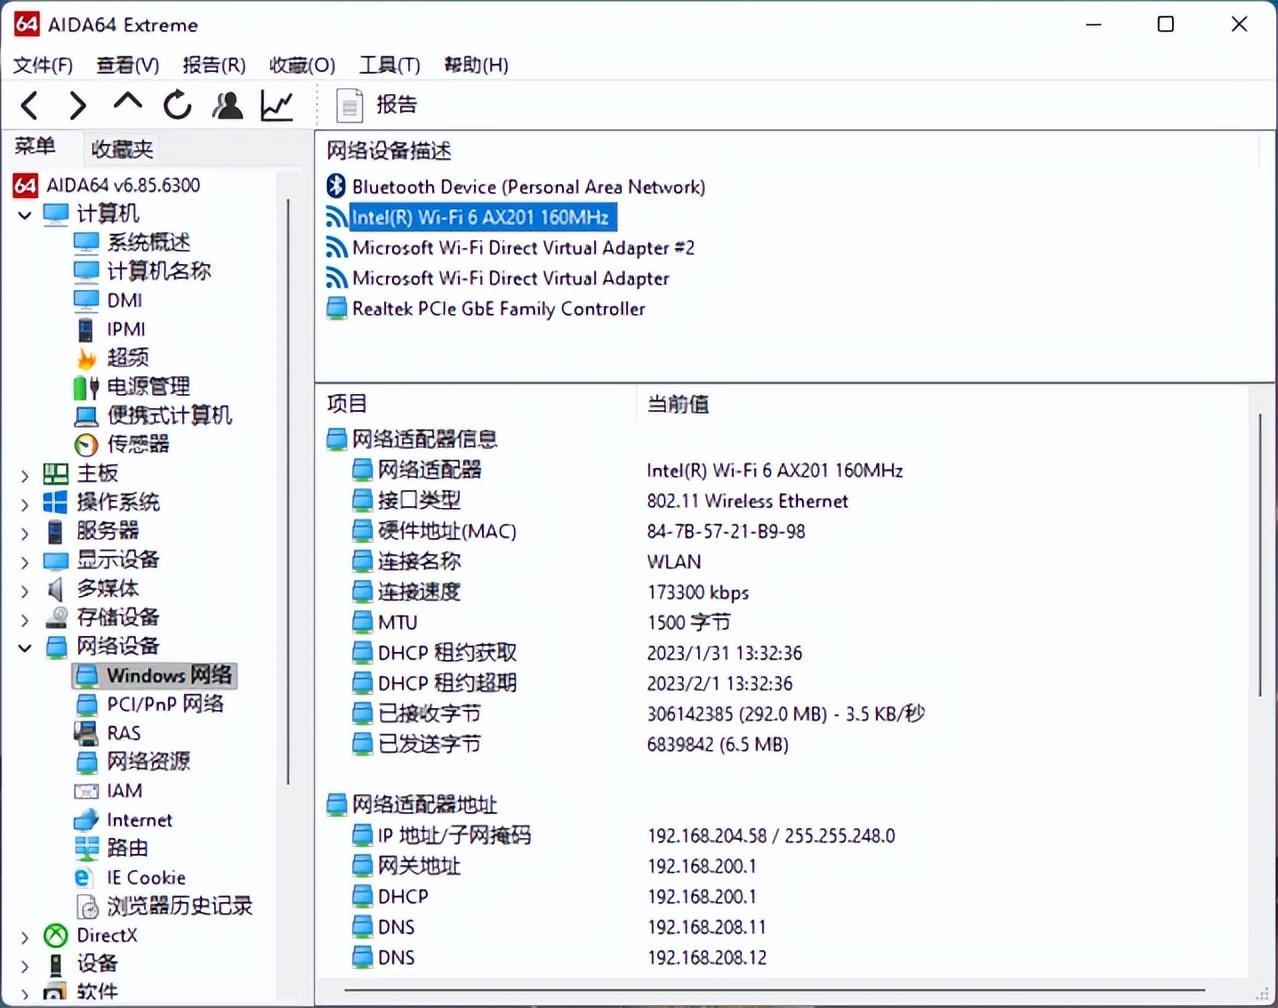This screenshot has height=1008, width=1278.
Task: Click the 网络适配器信息 group header
Action: click(x=412, y=439)
